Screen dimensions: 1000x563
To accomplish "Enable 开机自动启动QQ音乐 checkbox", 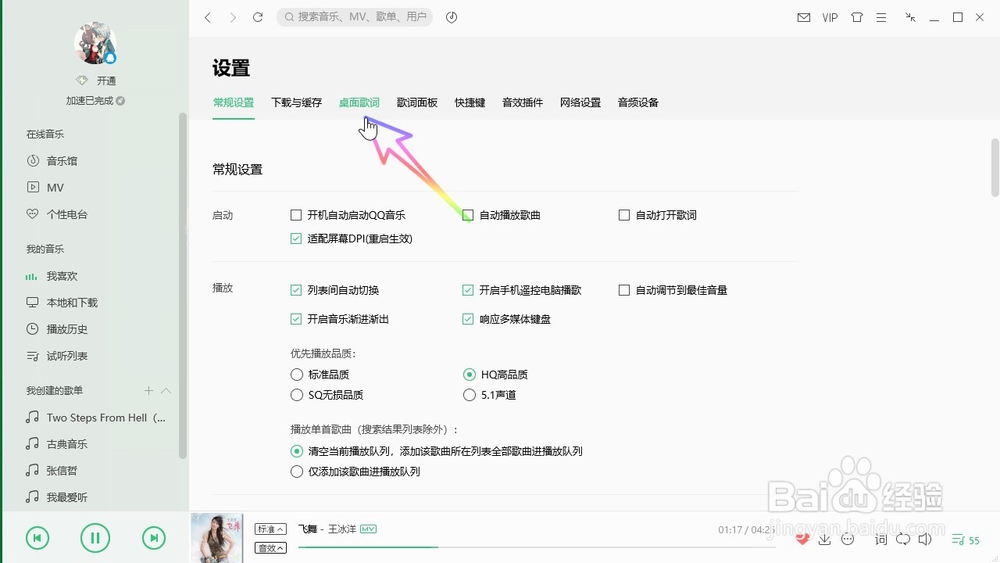I will coord(296,215).
